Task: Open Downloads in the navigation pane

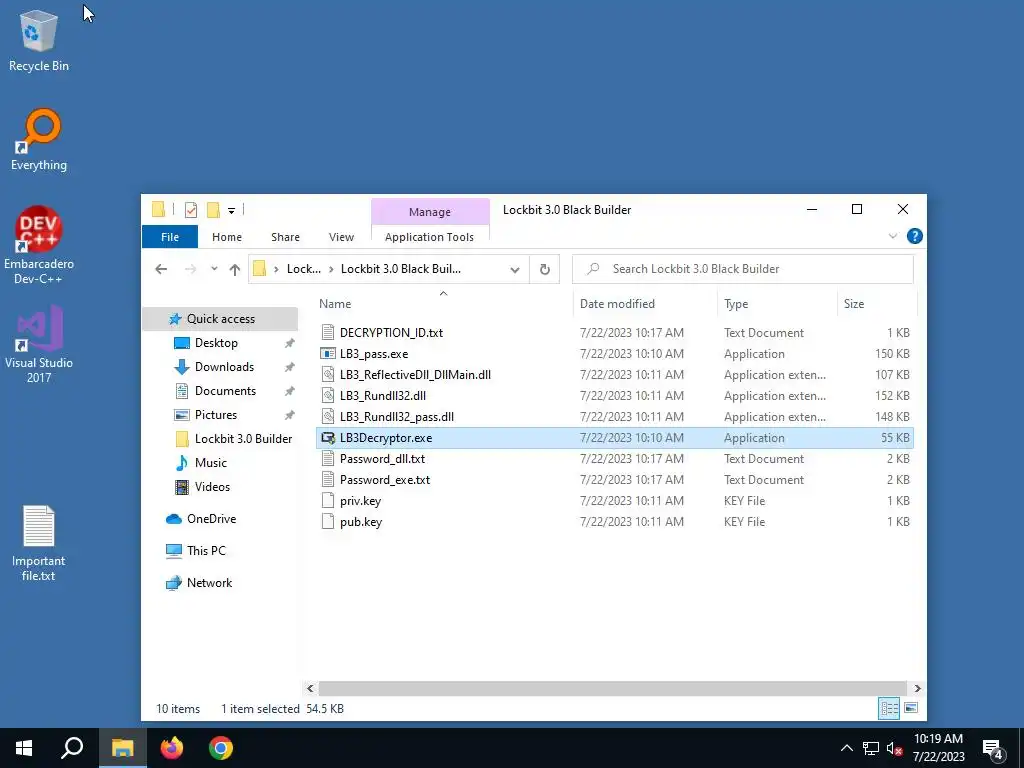Action: coord(224,367)
